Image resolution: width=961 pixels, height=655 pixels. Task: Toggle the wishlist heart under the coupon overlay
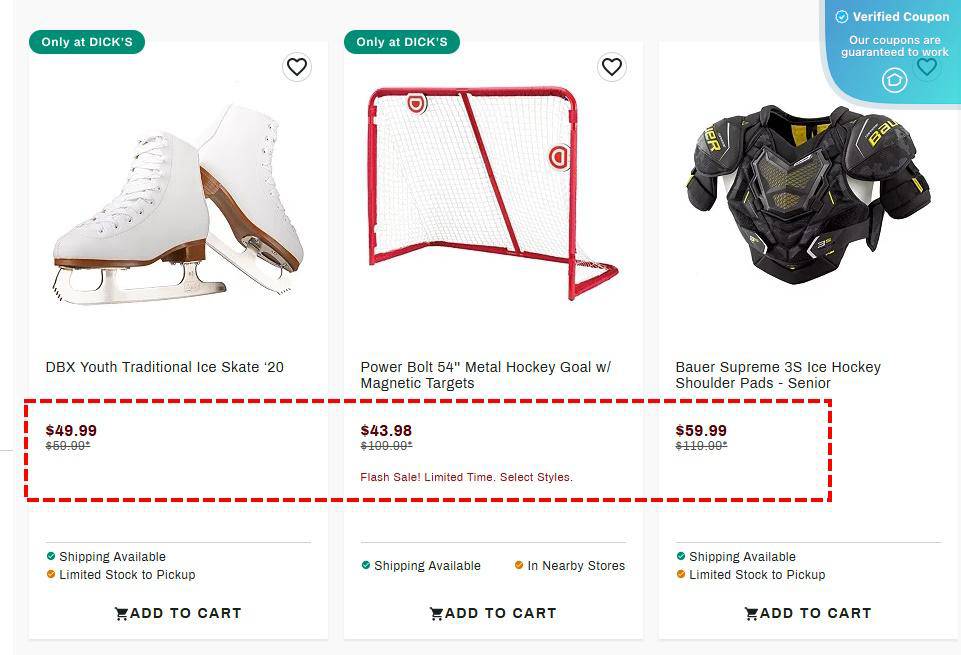[x=927, y=67]
